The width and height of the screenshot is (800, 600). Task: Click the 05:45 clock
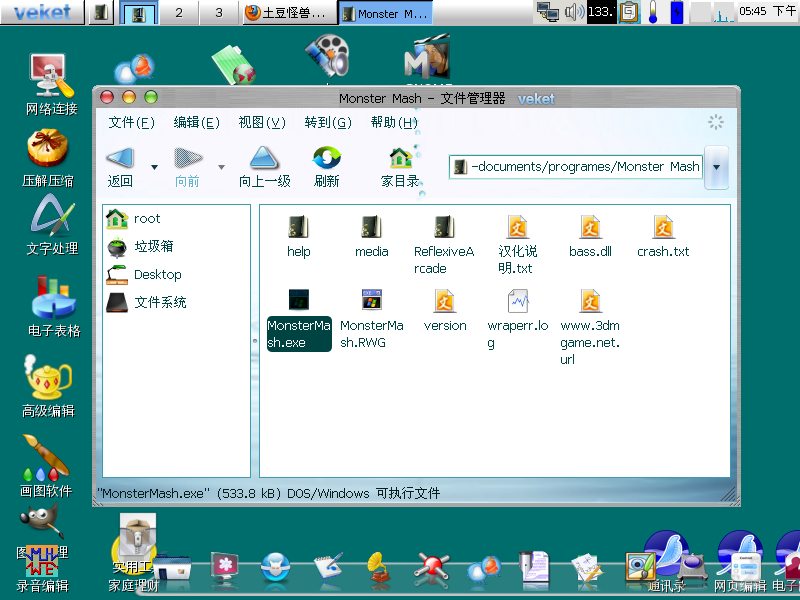tap(767, 11)
